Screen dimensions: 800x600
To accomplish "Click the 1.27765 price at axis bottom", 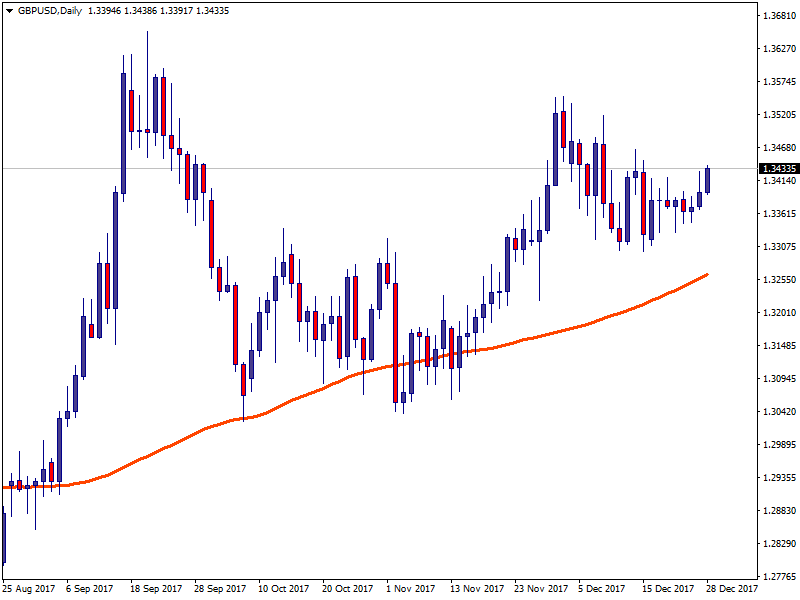I will pyautogui.click(x=776, y=576).
